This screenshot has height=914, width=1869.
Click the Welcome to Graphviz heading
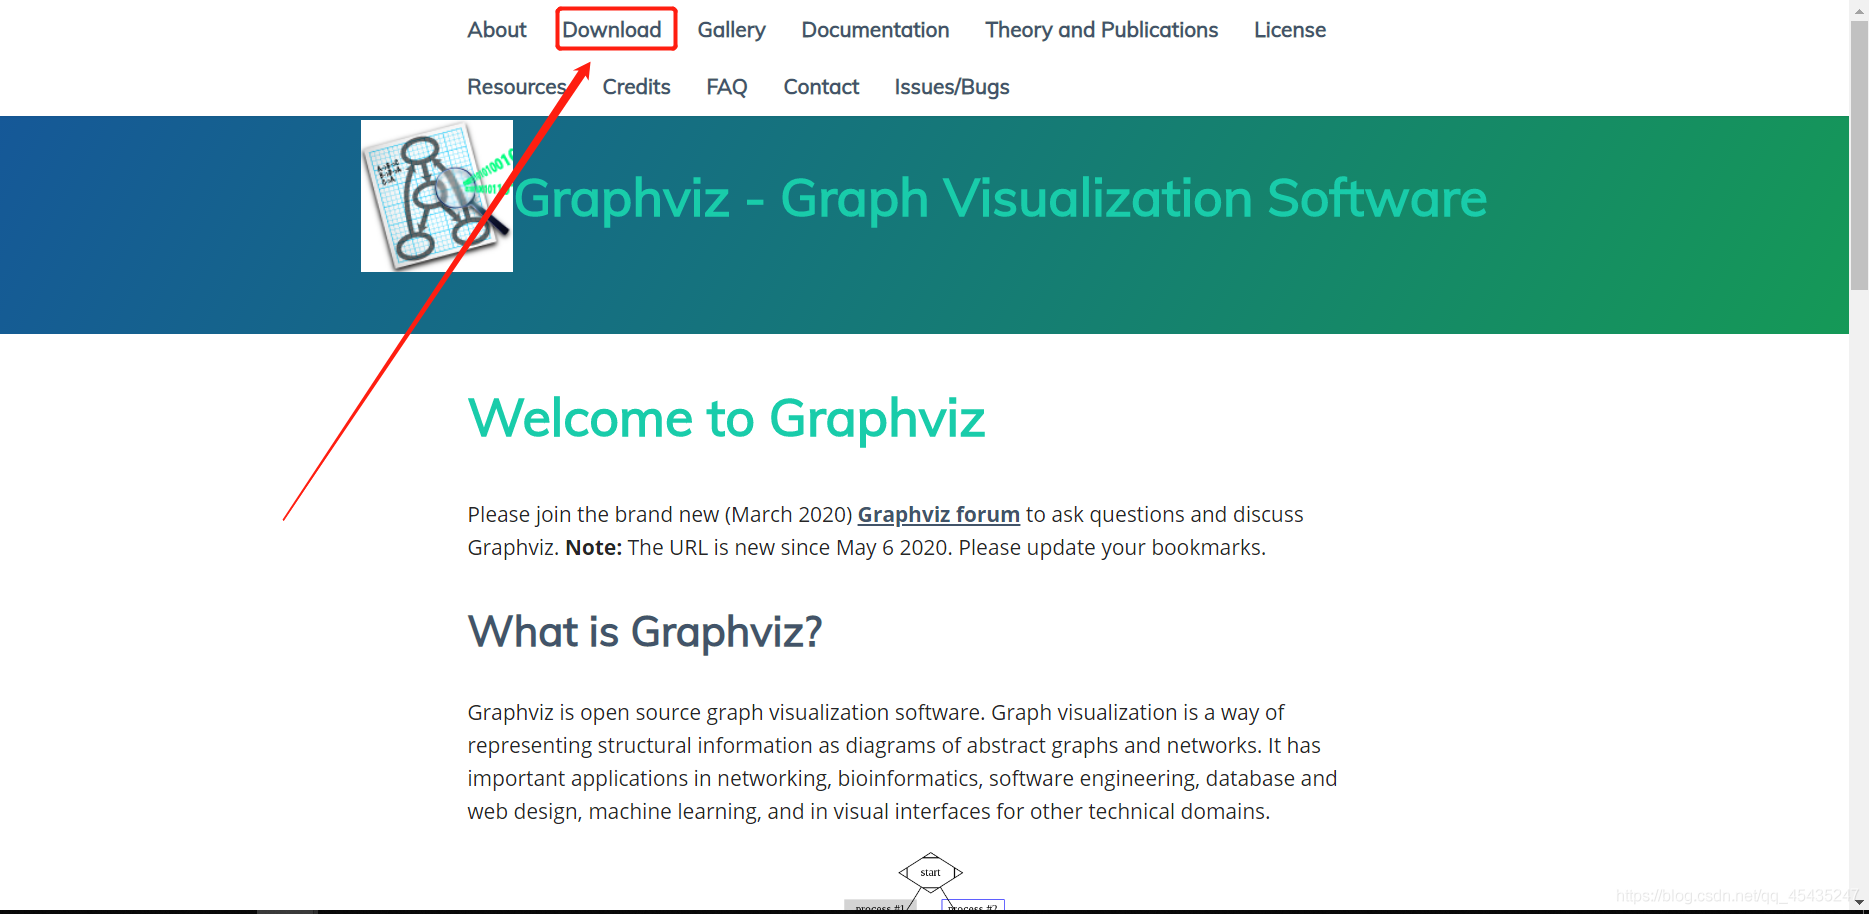pos(726,418)
